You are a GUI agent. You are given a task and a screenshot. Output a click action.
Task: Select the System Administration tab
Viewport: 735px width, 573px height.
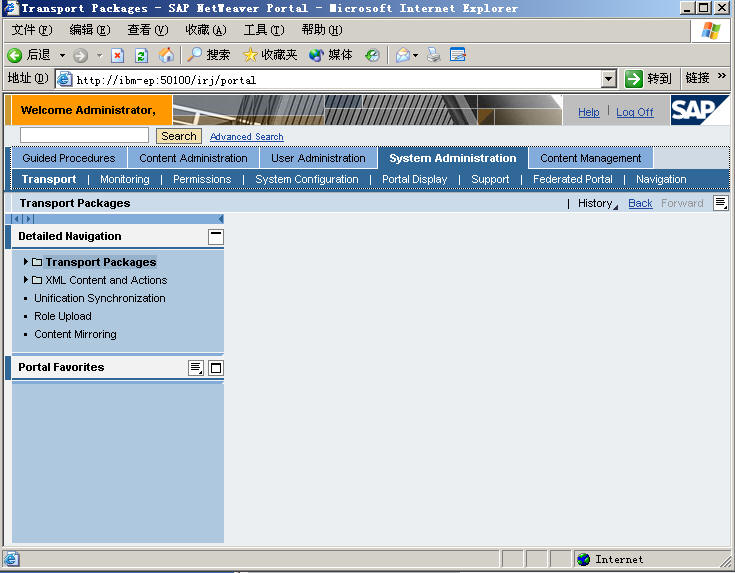click(453, 158)
